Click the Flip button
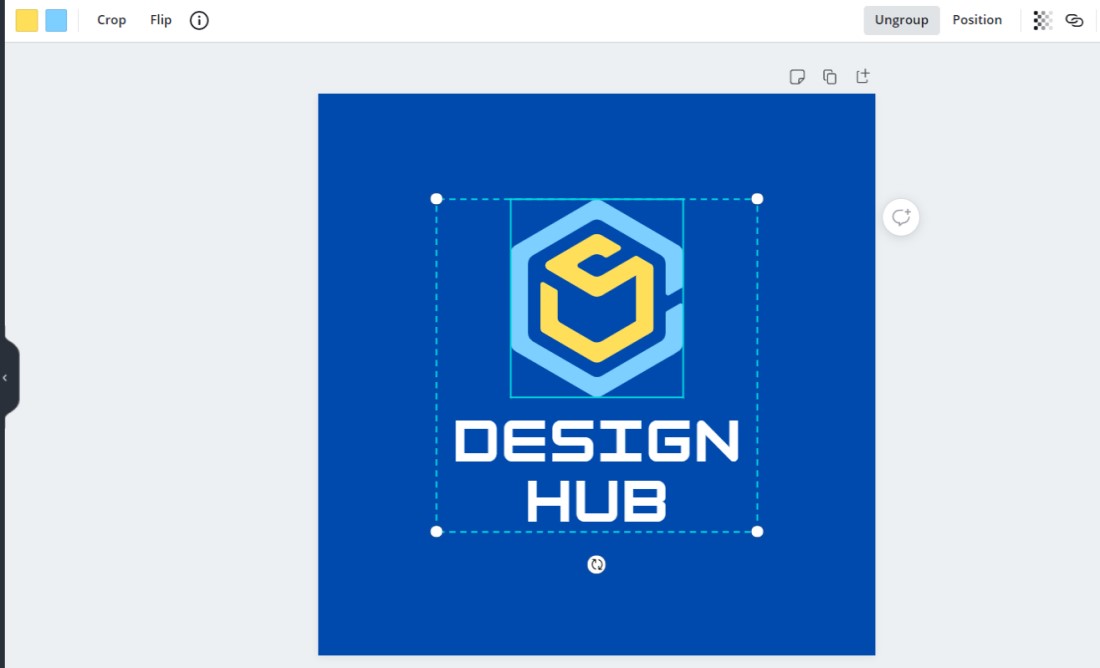Image resolution: width=1100 pixels, height=668 pixels. 161,20
